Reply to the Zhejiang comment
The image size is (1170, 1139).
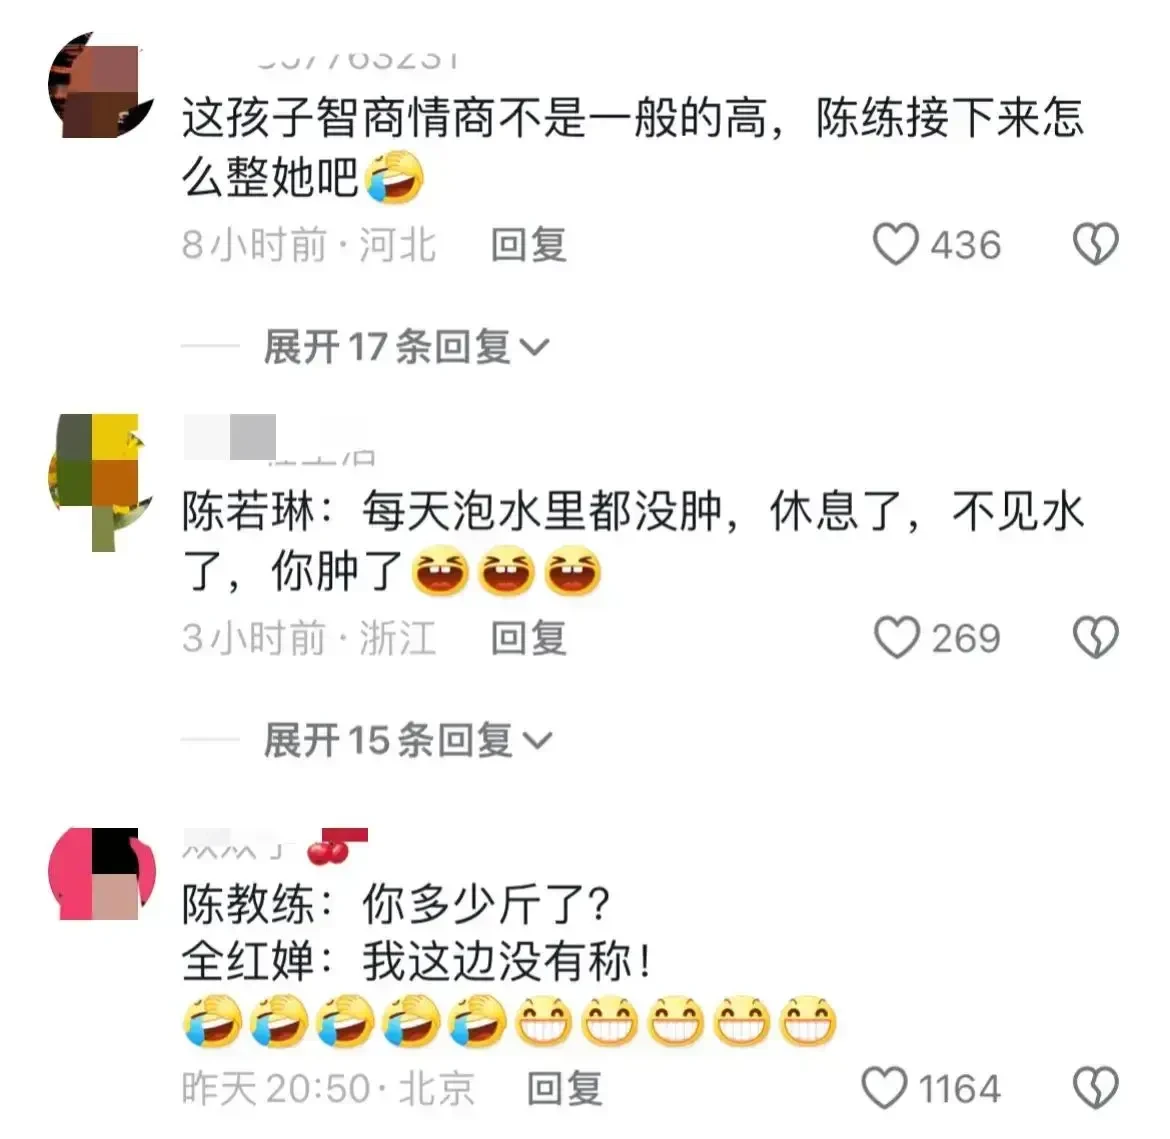click(x=528, y=638)
